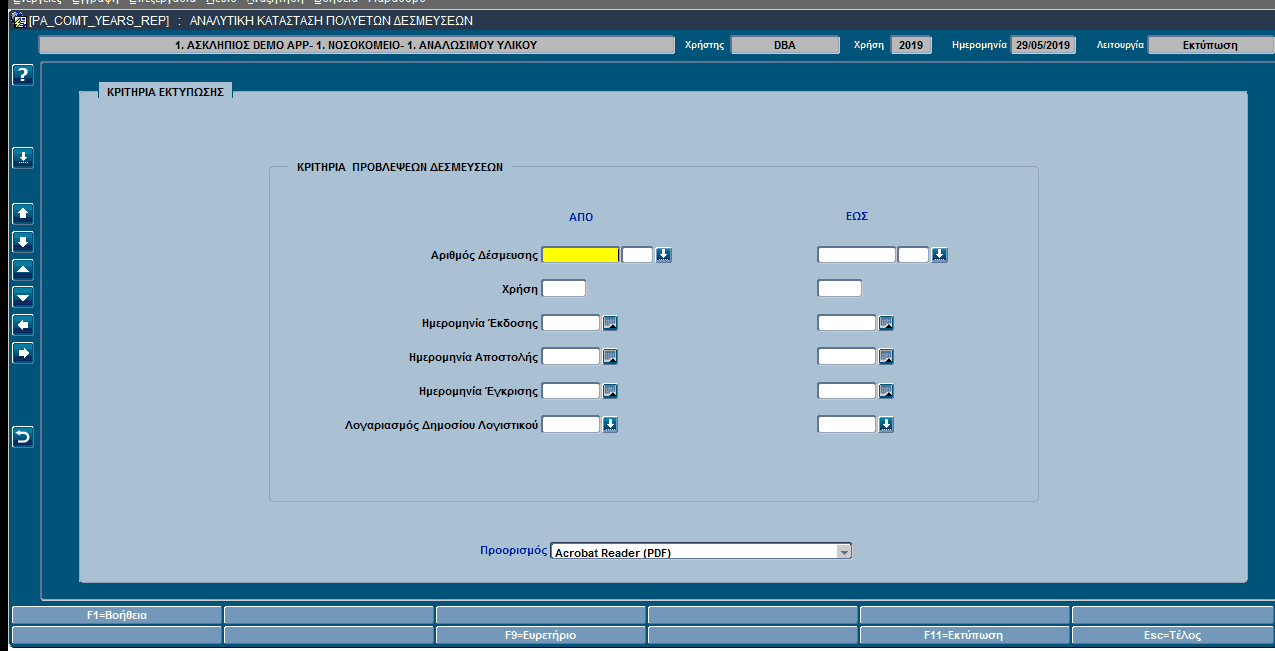Click the left arrow navigation icon
The width and height of the screenshot is (1275, 651).
click(23, 325)
